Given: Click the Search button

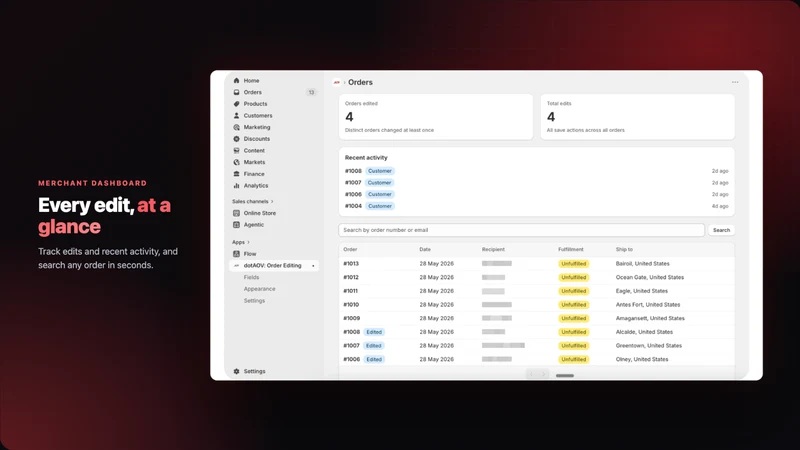Looking at the screenshot, I should 721,230.
